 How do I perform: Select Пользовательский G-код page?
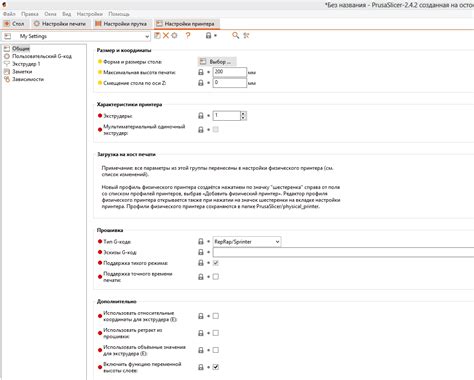coord(42,56)
